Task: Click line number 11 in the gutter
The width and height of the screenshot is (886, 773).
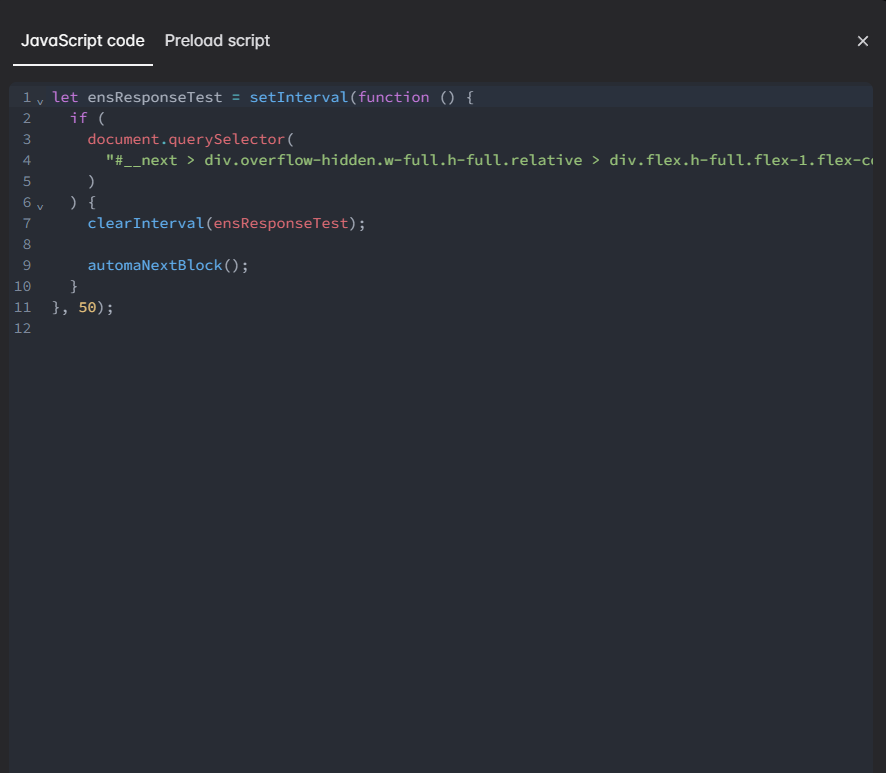Action: pyautogui.click(x=23, y=307)
